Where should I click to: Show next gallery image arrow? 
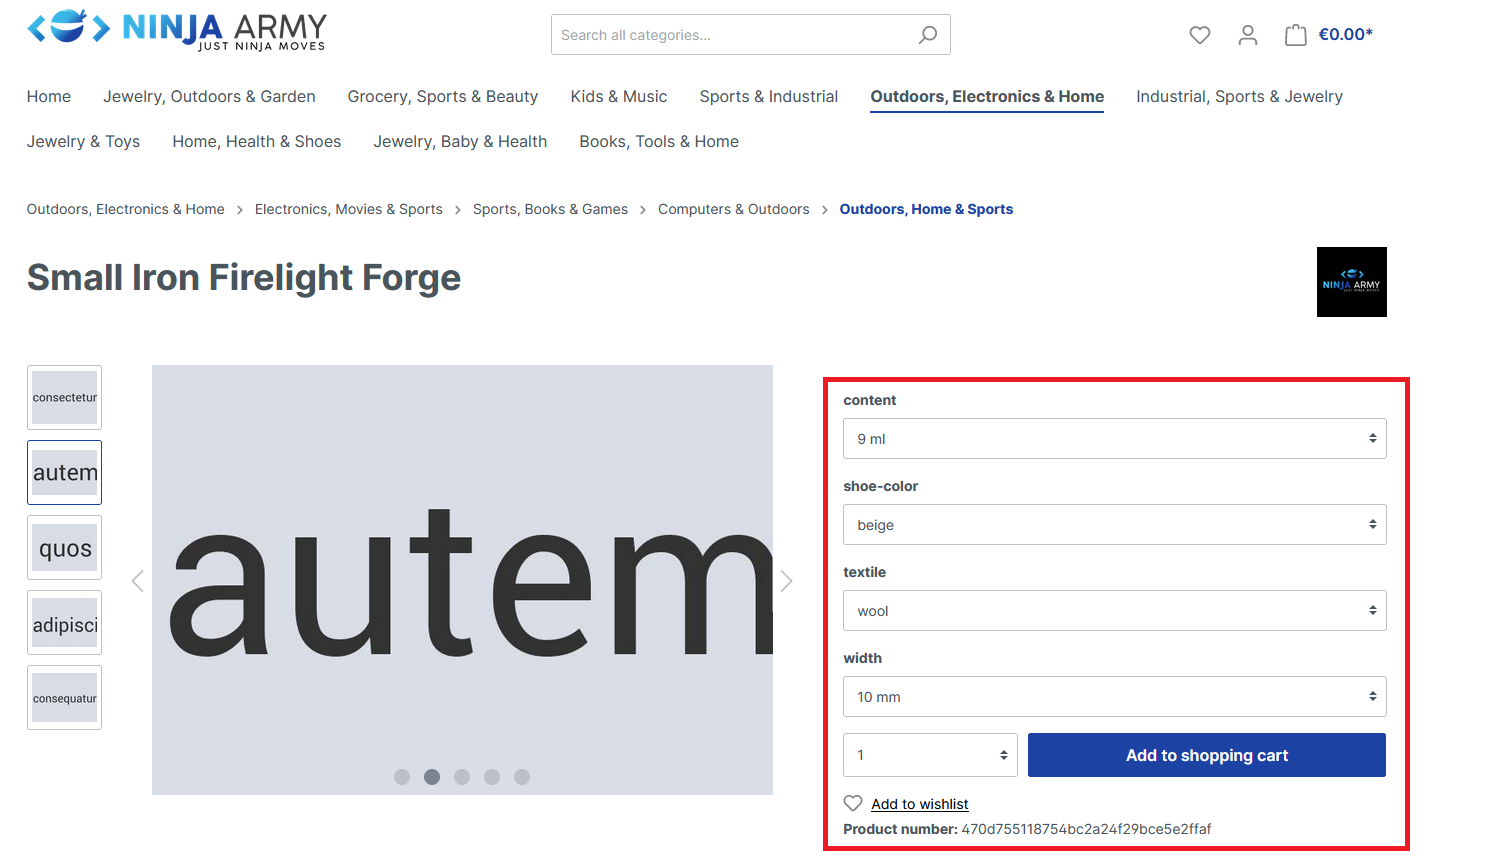(x=787, y=581)
